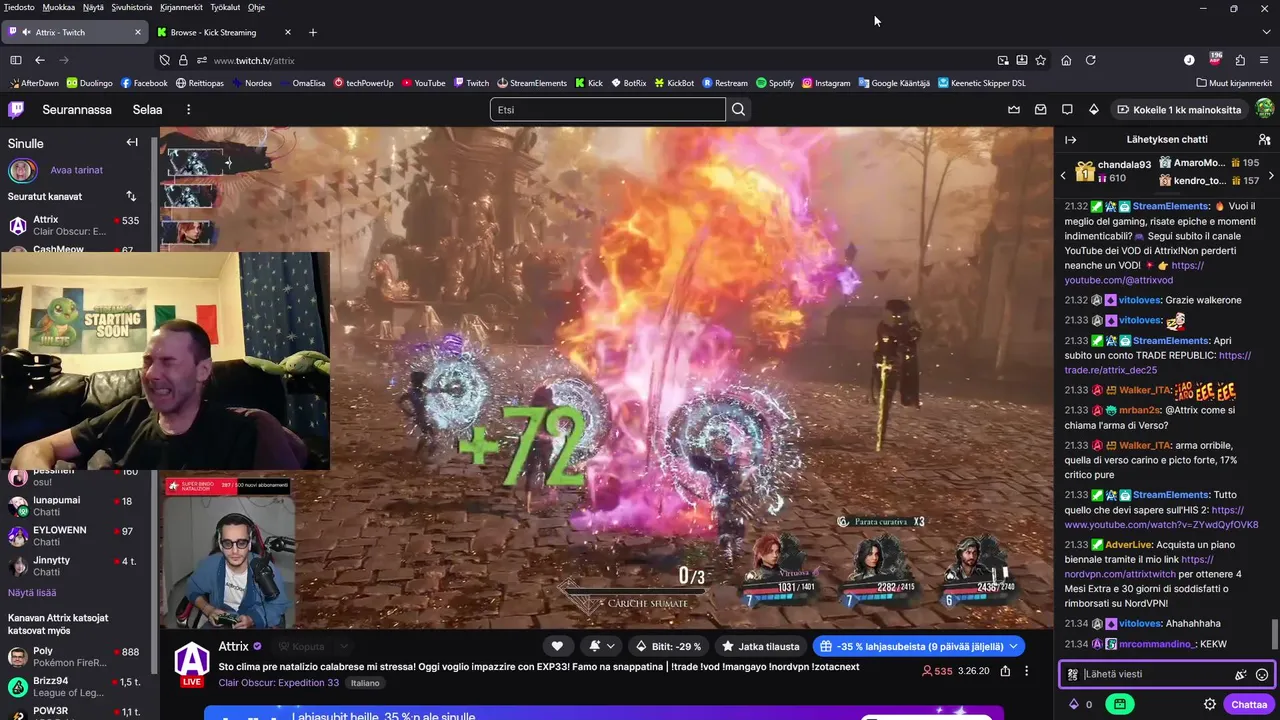Click Jatka tilausta subscribe button
Screen dimensions: 1280x720
coord(761,646)
